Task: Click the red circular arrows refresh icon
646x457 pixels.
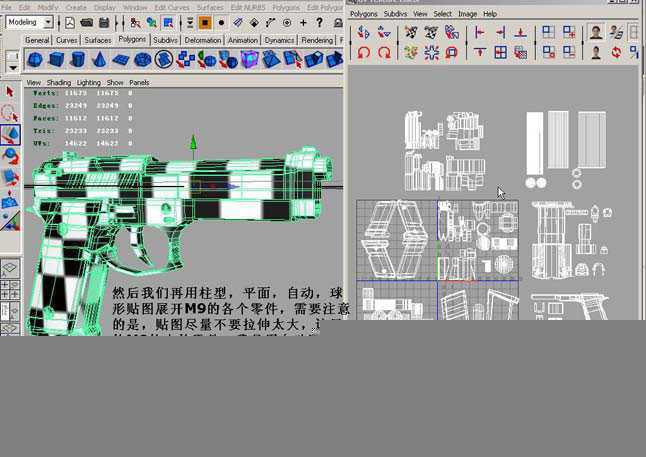Action: (616, 53)
